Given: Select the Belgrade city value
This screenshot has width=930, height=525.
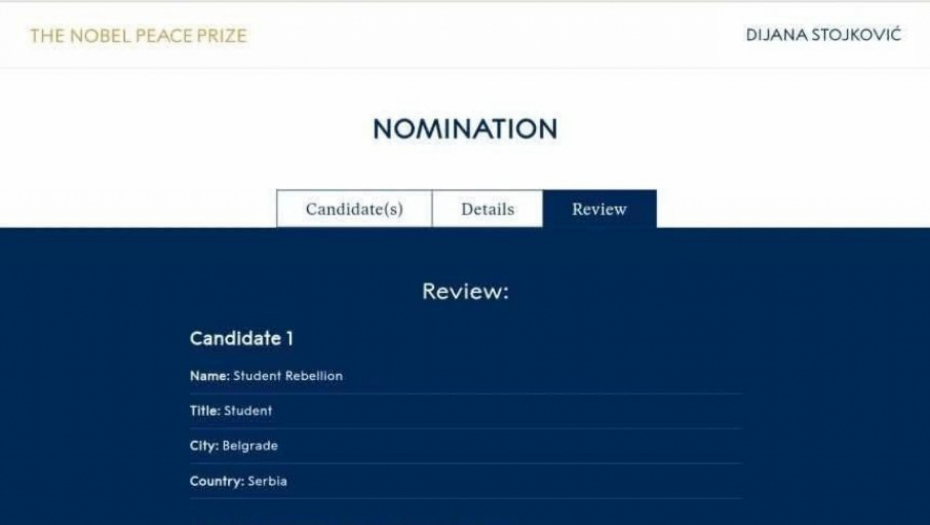Looking at the screenshot, I should 250,446.
